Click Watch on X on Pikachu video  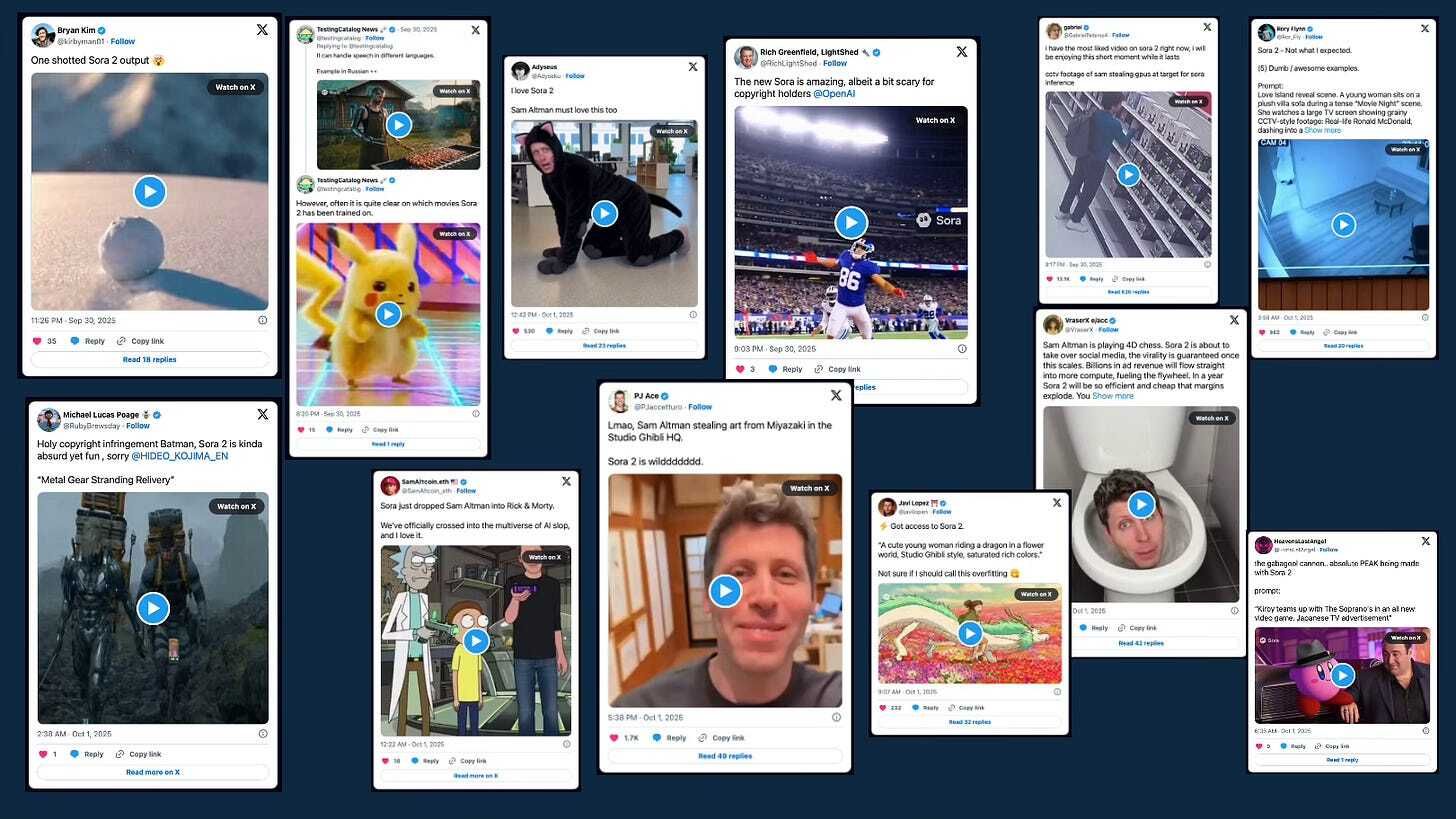(x=455, y=234)
